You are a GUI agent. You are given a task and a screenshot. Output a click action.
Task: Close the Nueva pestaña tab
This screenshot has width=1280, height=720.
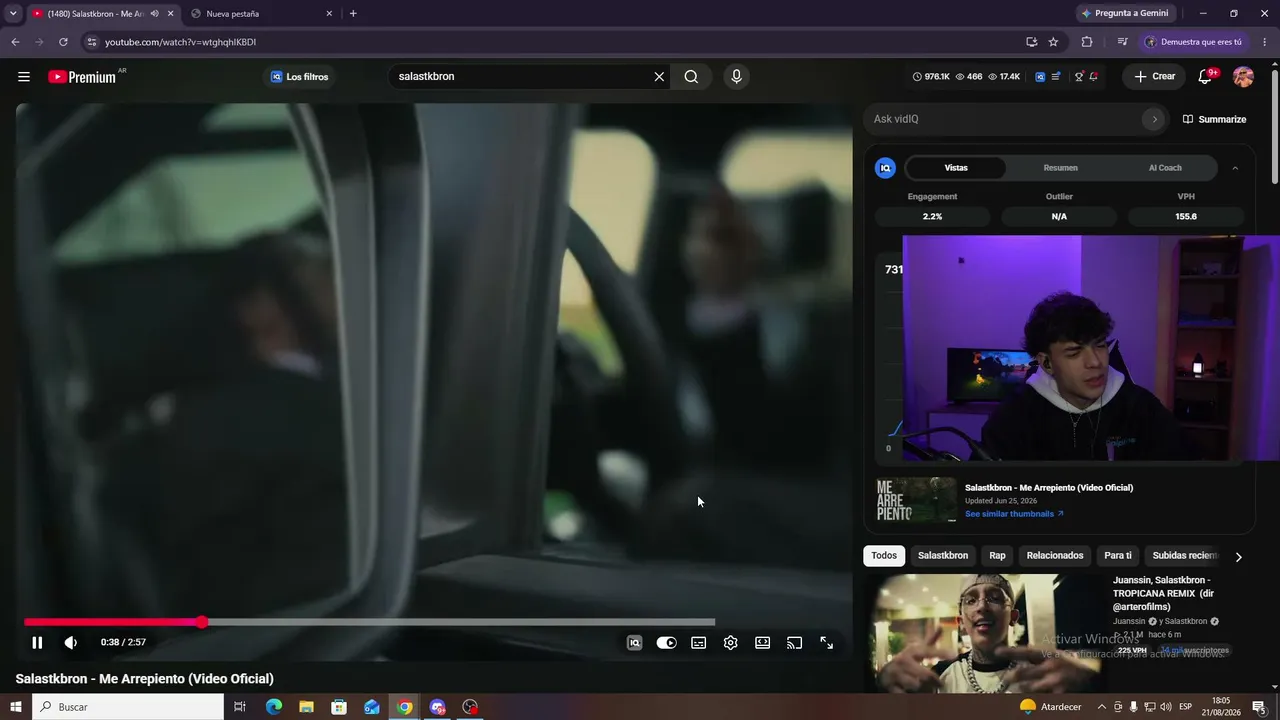click(329, 14)
